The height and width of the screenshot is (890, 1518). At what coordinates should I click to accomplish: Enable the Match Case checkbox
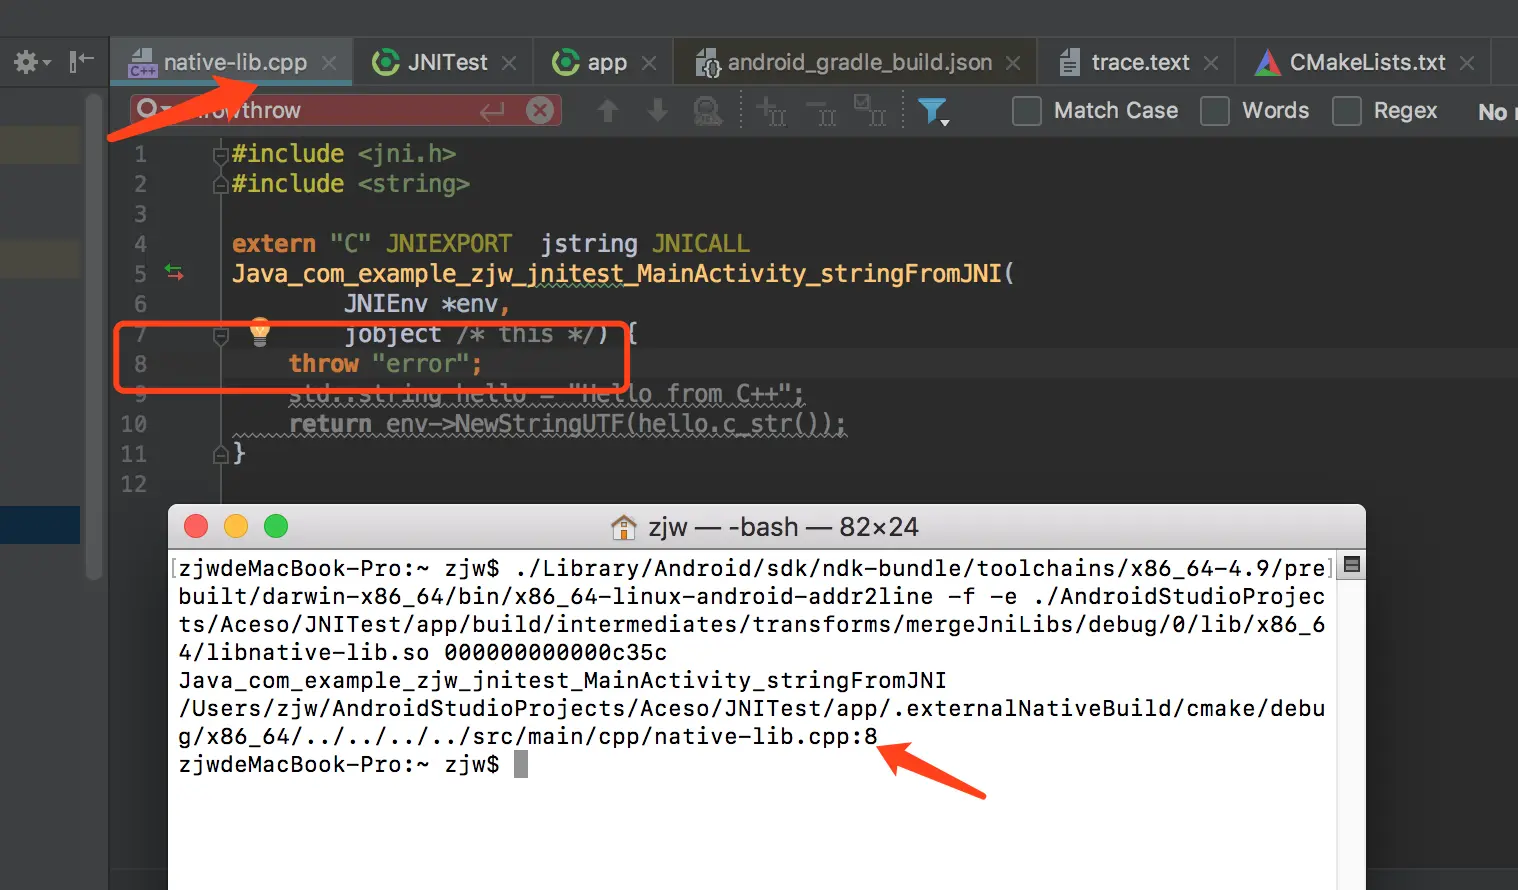click(1027, 111)
